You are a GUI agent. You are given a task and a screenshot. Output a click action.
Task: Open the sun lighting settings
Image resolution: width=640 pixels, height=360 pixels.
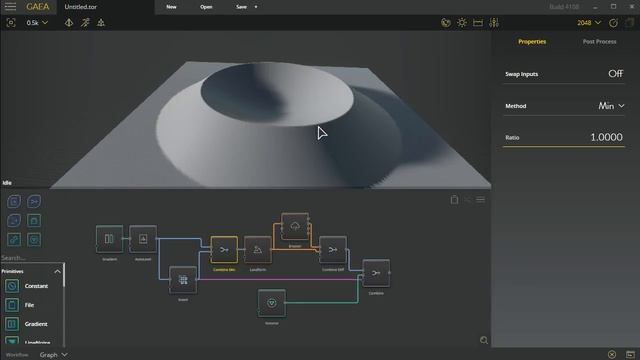tap(462, 23)
